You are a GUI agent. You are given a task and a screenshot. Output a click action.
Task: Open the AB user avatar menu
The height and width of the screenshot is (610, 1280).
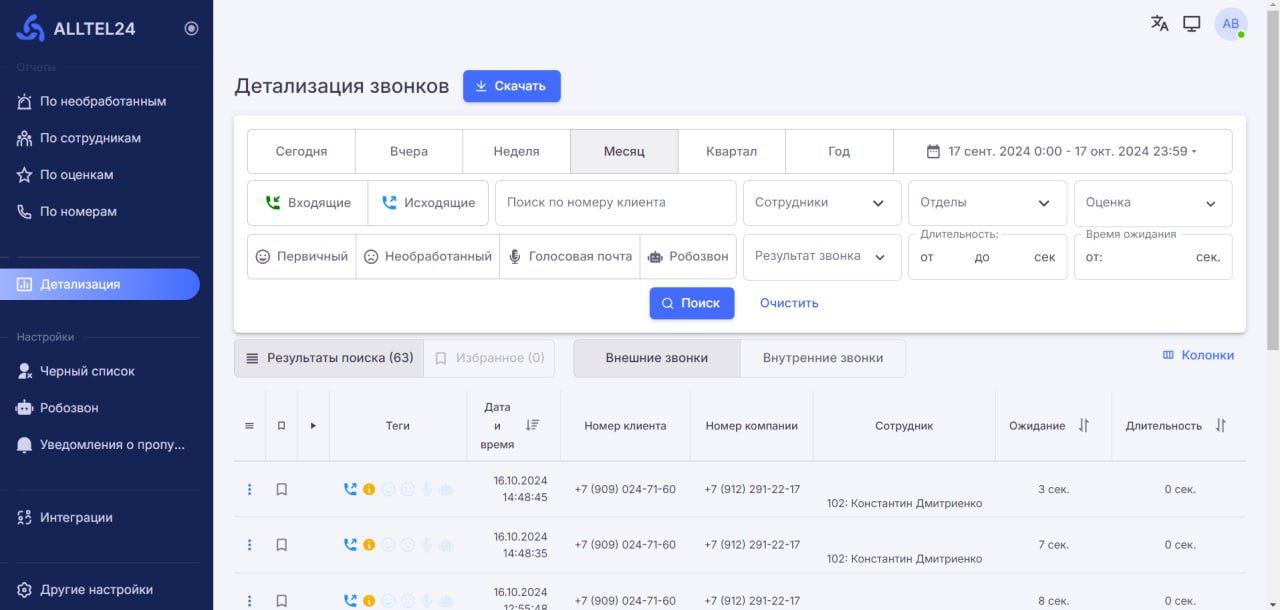coord(1231,24)
